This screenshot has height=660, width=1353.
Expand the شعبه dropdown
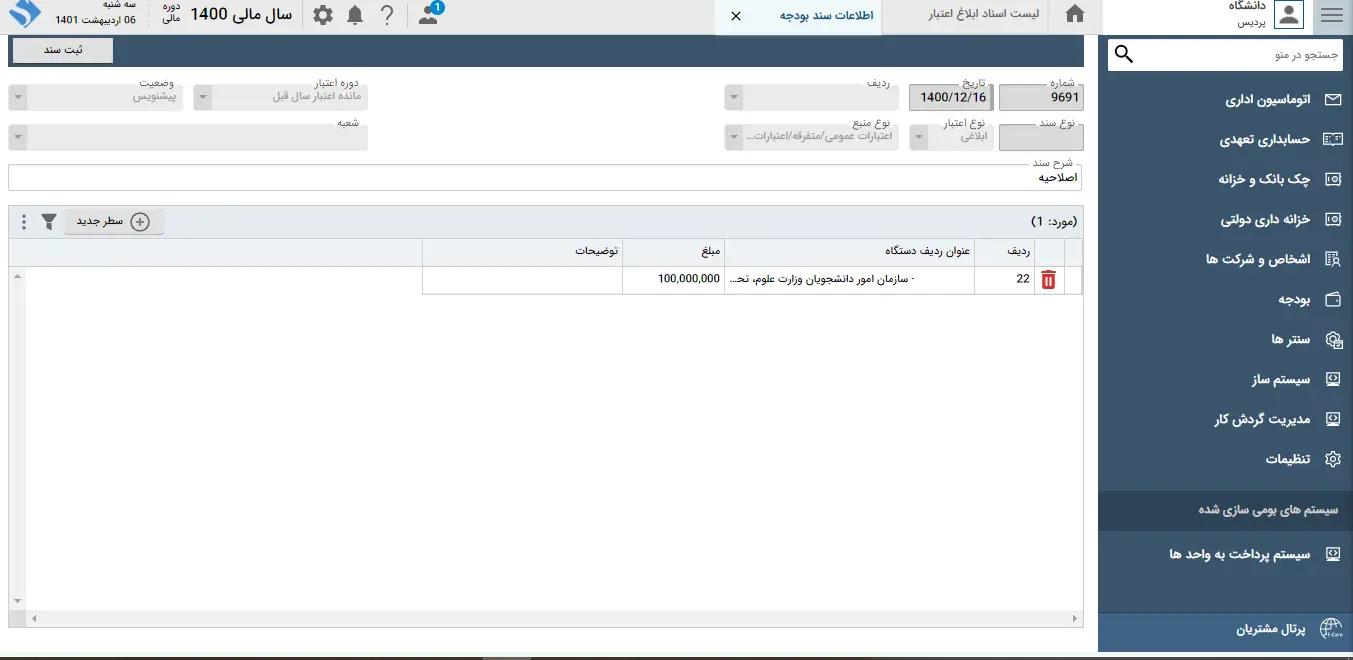pyautogui.click(x=17, y=138)
